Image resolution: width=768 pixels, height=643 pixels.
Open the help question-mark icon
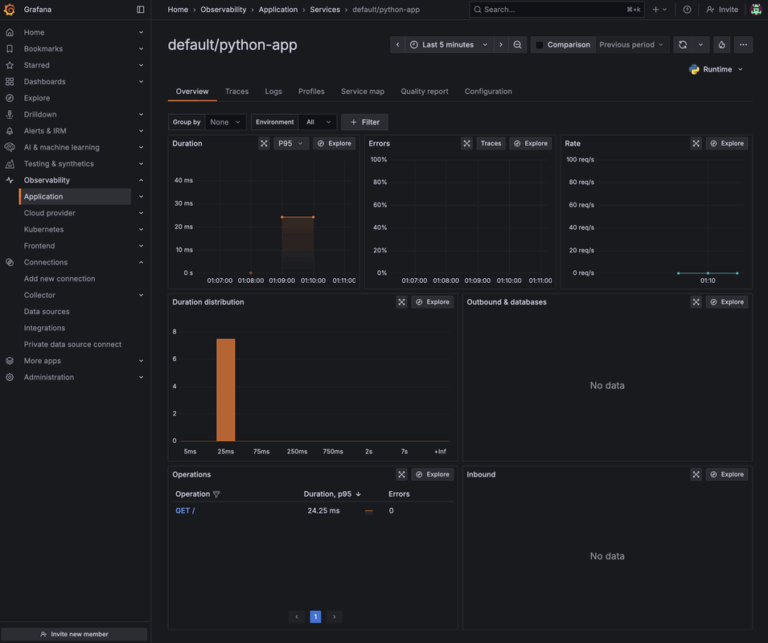pyautogui.click(x=687, y=9)
